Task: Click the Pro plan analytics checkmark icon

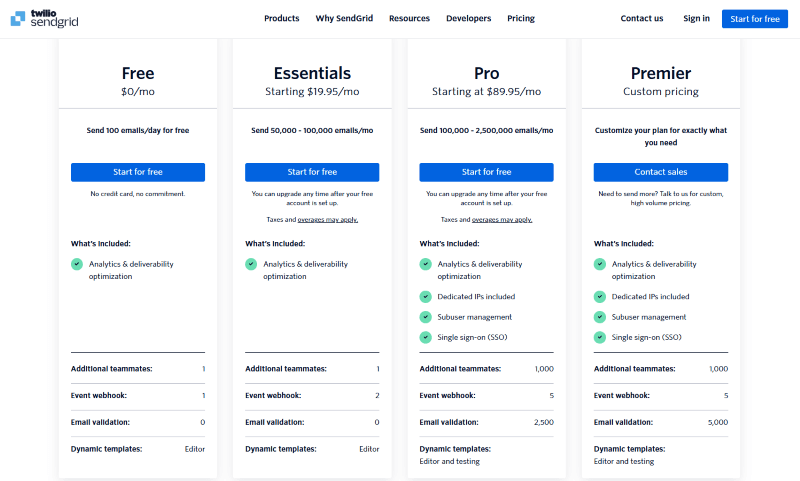Action: click(x=426, y=264)
